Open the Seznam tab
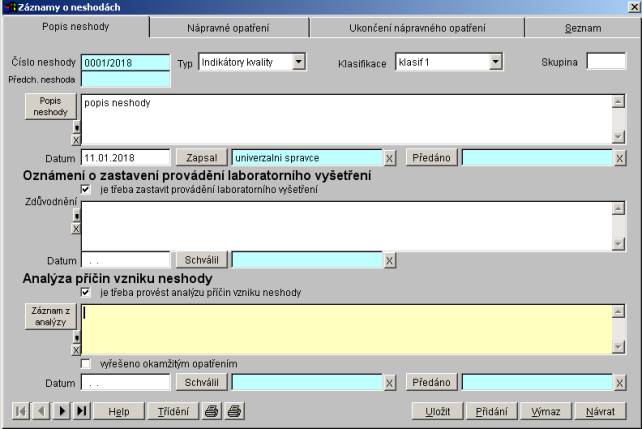Screen dimensions: 642x429 pos(581,27)
